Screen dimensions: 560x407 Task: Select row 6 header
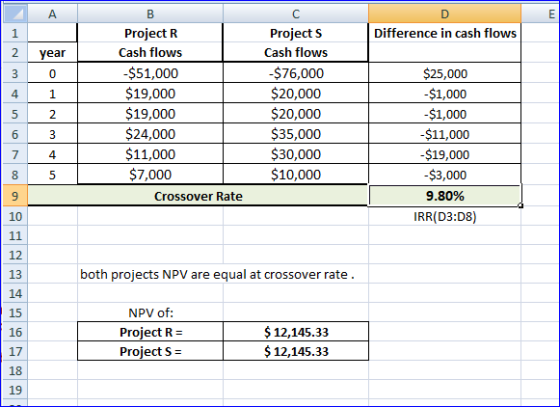point(15,134)
